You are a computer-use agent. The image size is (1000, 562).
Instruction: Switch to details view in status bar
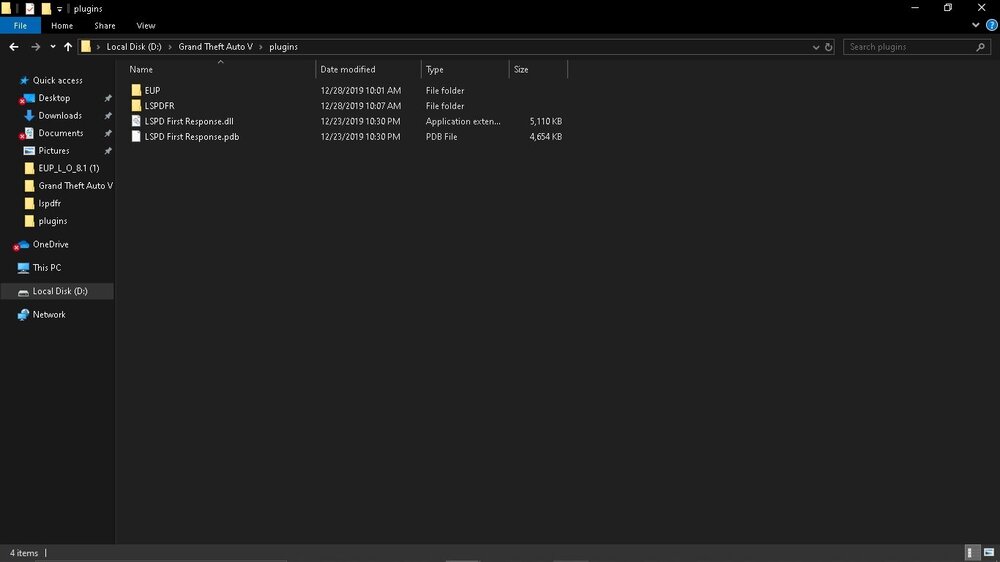[972, 552]
